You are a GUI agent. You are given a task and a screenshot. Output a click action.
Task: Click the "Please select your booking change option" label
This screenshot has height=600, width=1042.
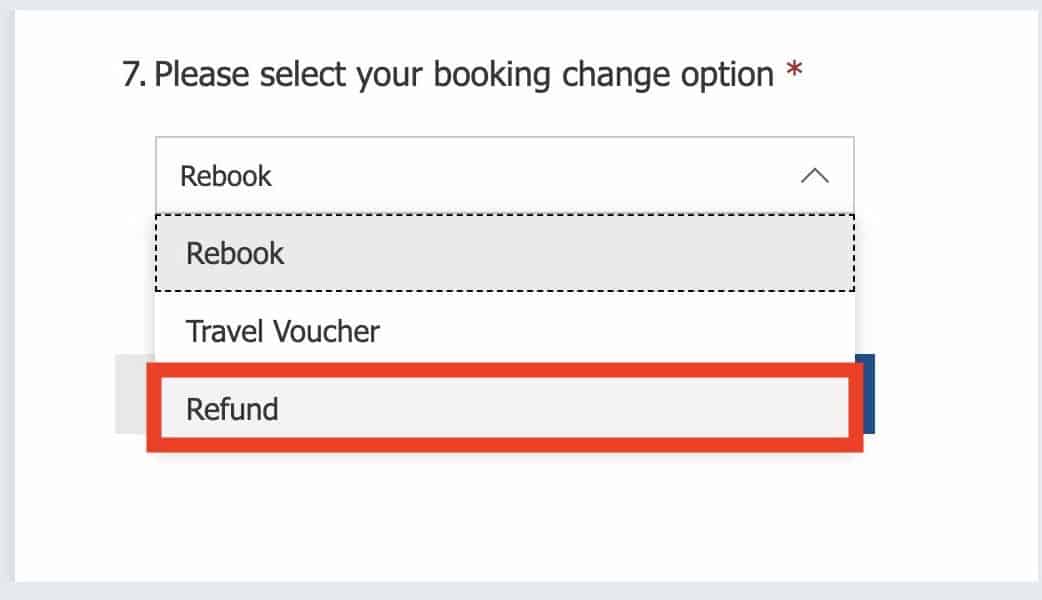(x=464, y=75)
